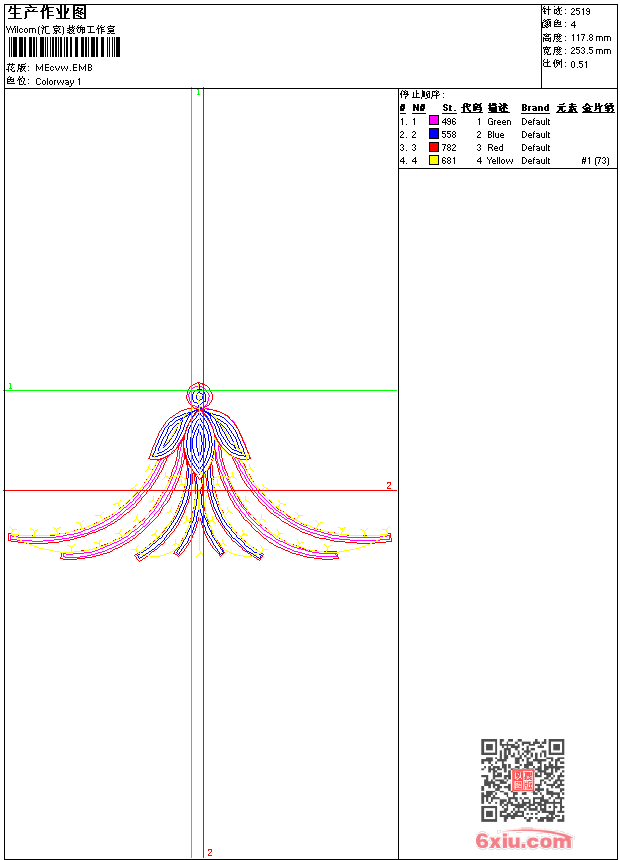
Task: Click the '高度: 117.8 mm' entry
Action: (x=577, y=38)
